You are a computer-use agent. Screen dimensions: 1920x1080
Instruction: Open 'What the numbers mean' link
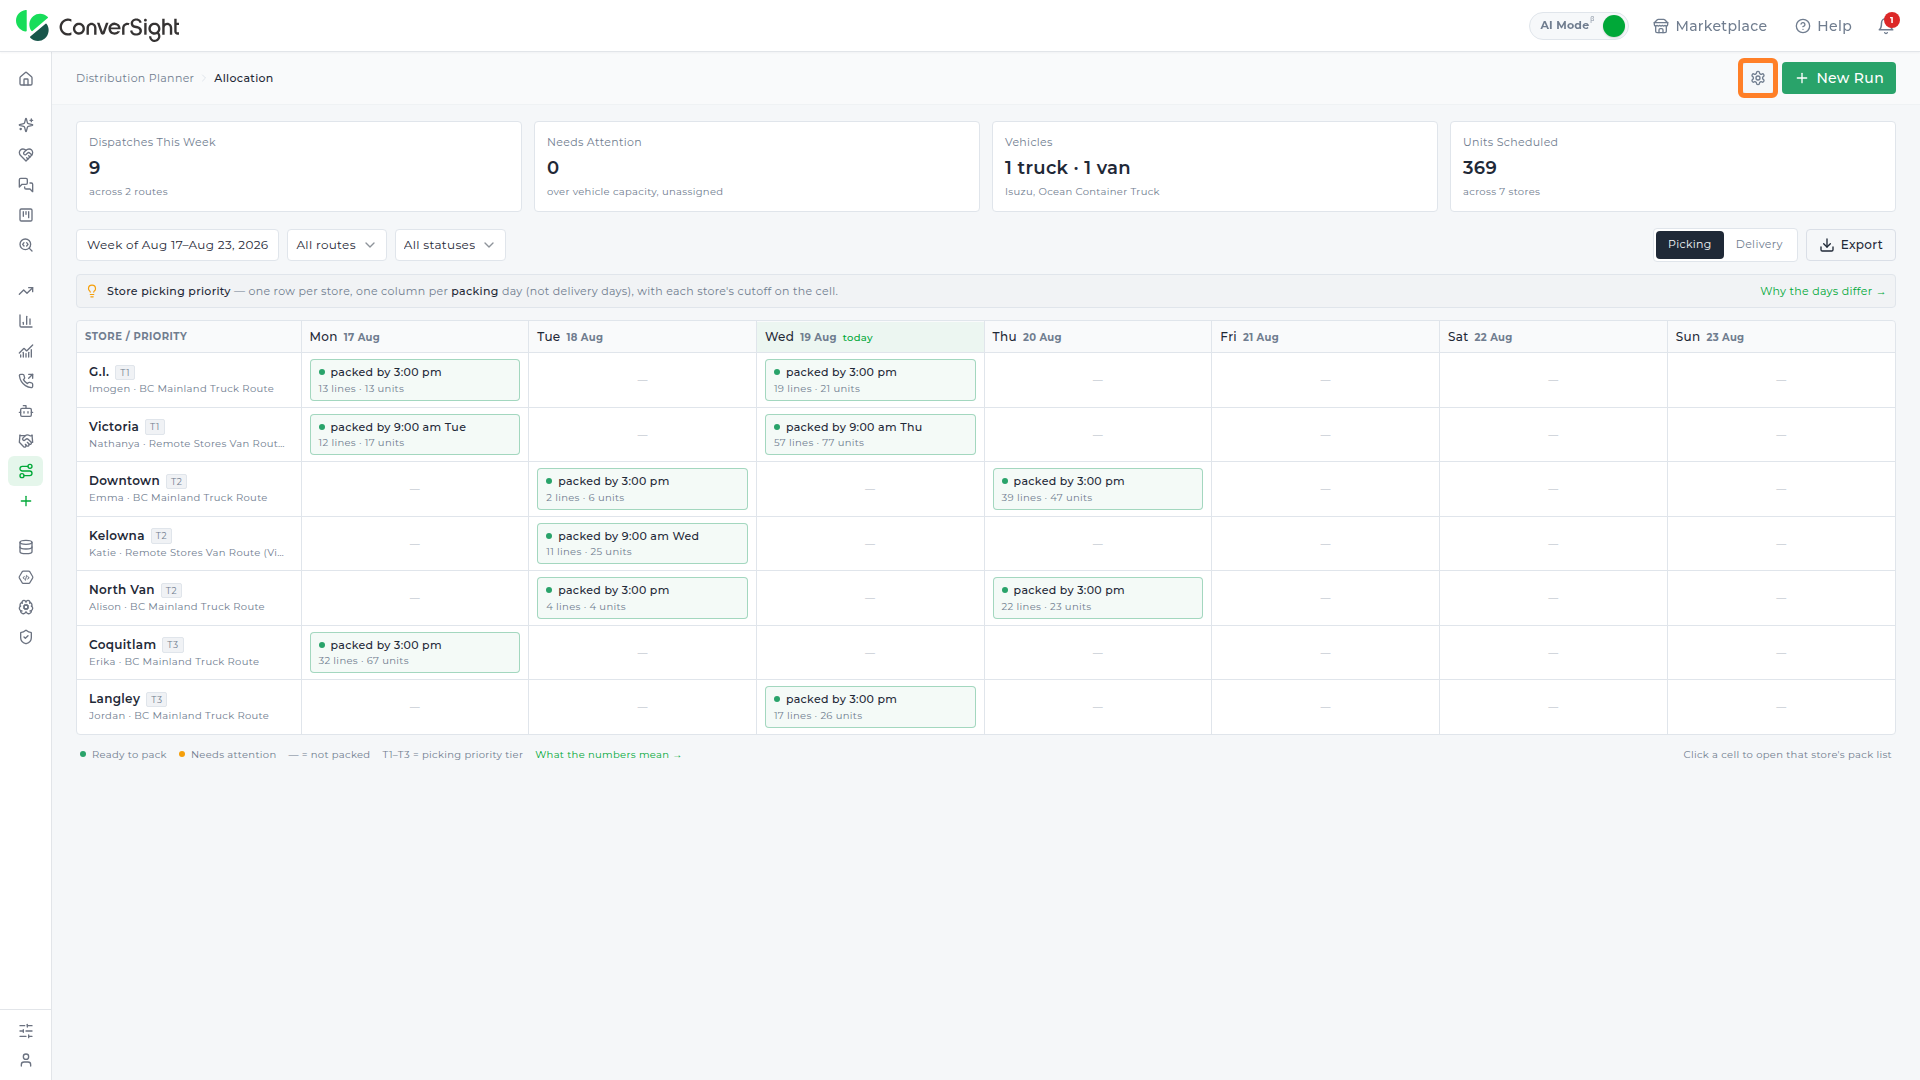point(608,755)
